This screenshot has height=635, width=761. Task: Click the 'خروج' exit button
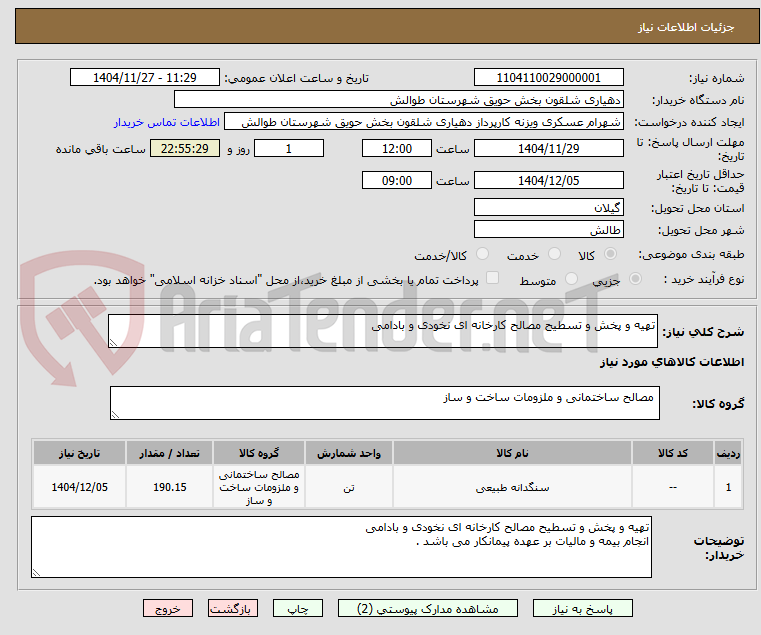click(168, 608)
